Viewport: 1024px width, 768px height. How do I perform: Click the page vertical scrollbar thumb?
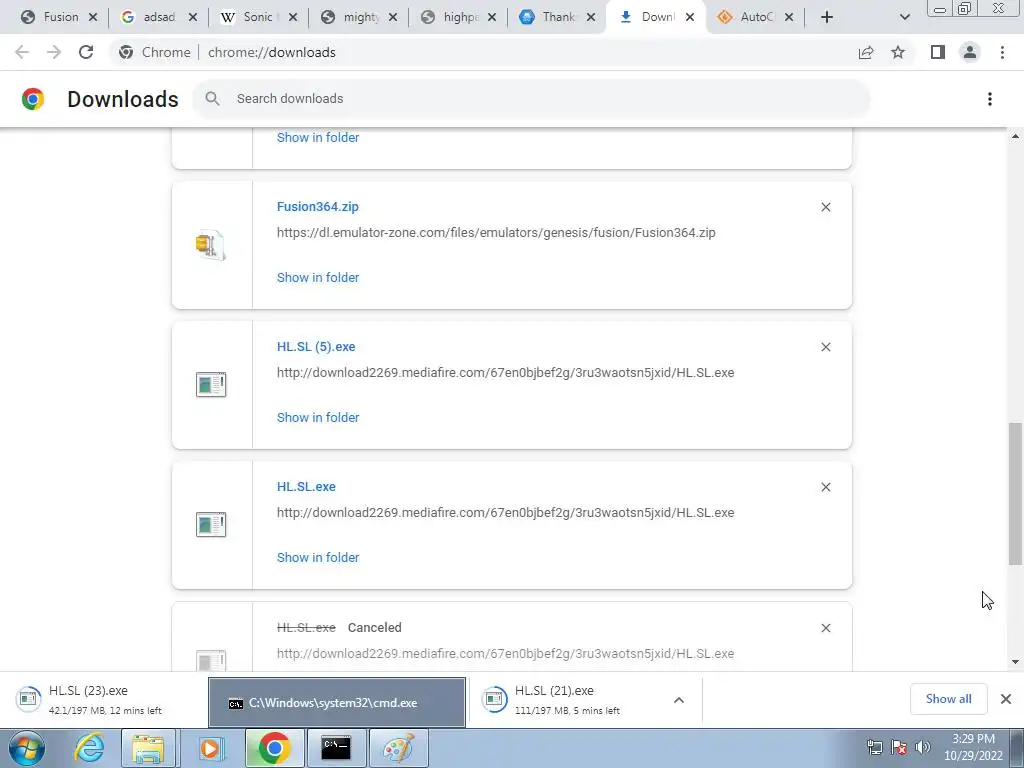(1015, 493)
